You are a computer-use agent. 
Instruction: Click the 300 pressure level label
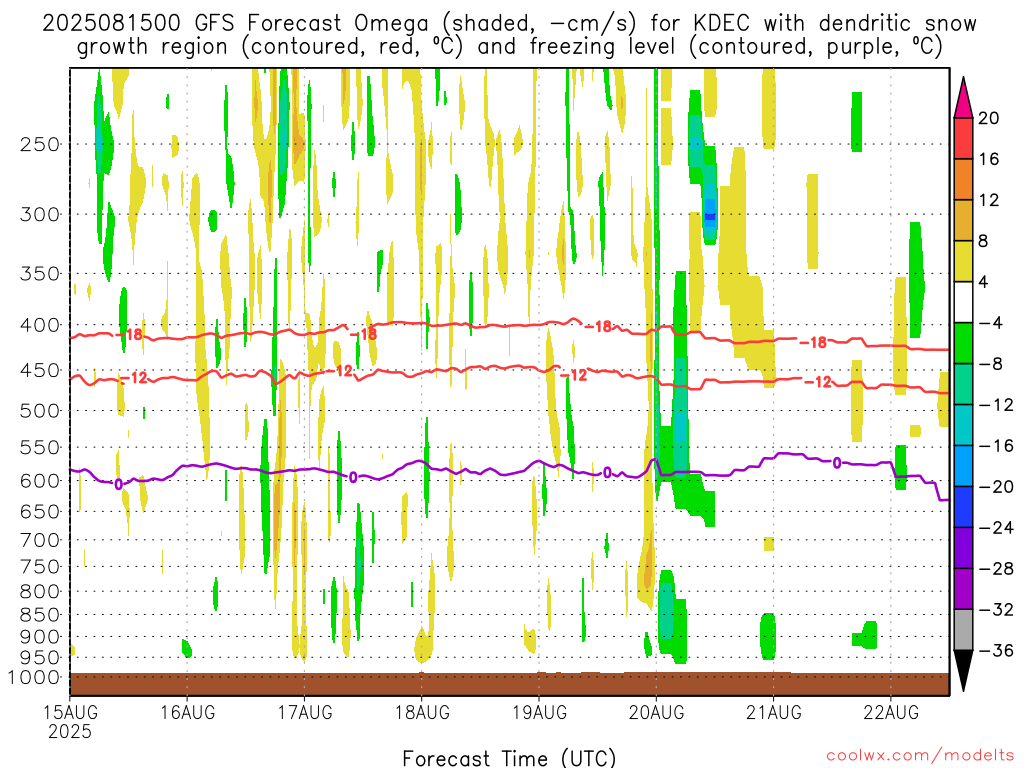(x=40, y=214)
